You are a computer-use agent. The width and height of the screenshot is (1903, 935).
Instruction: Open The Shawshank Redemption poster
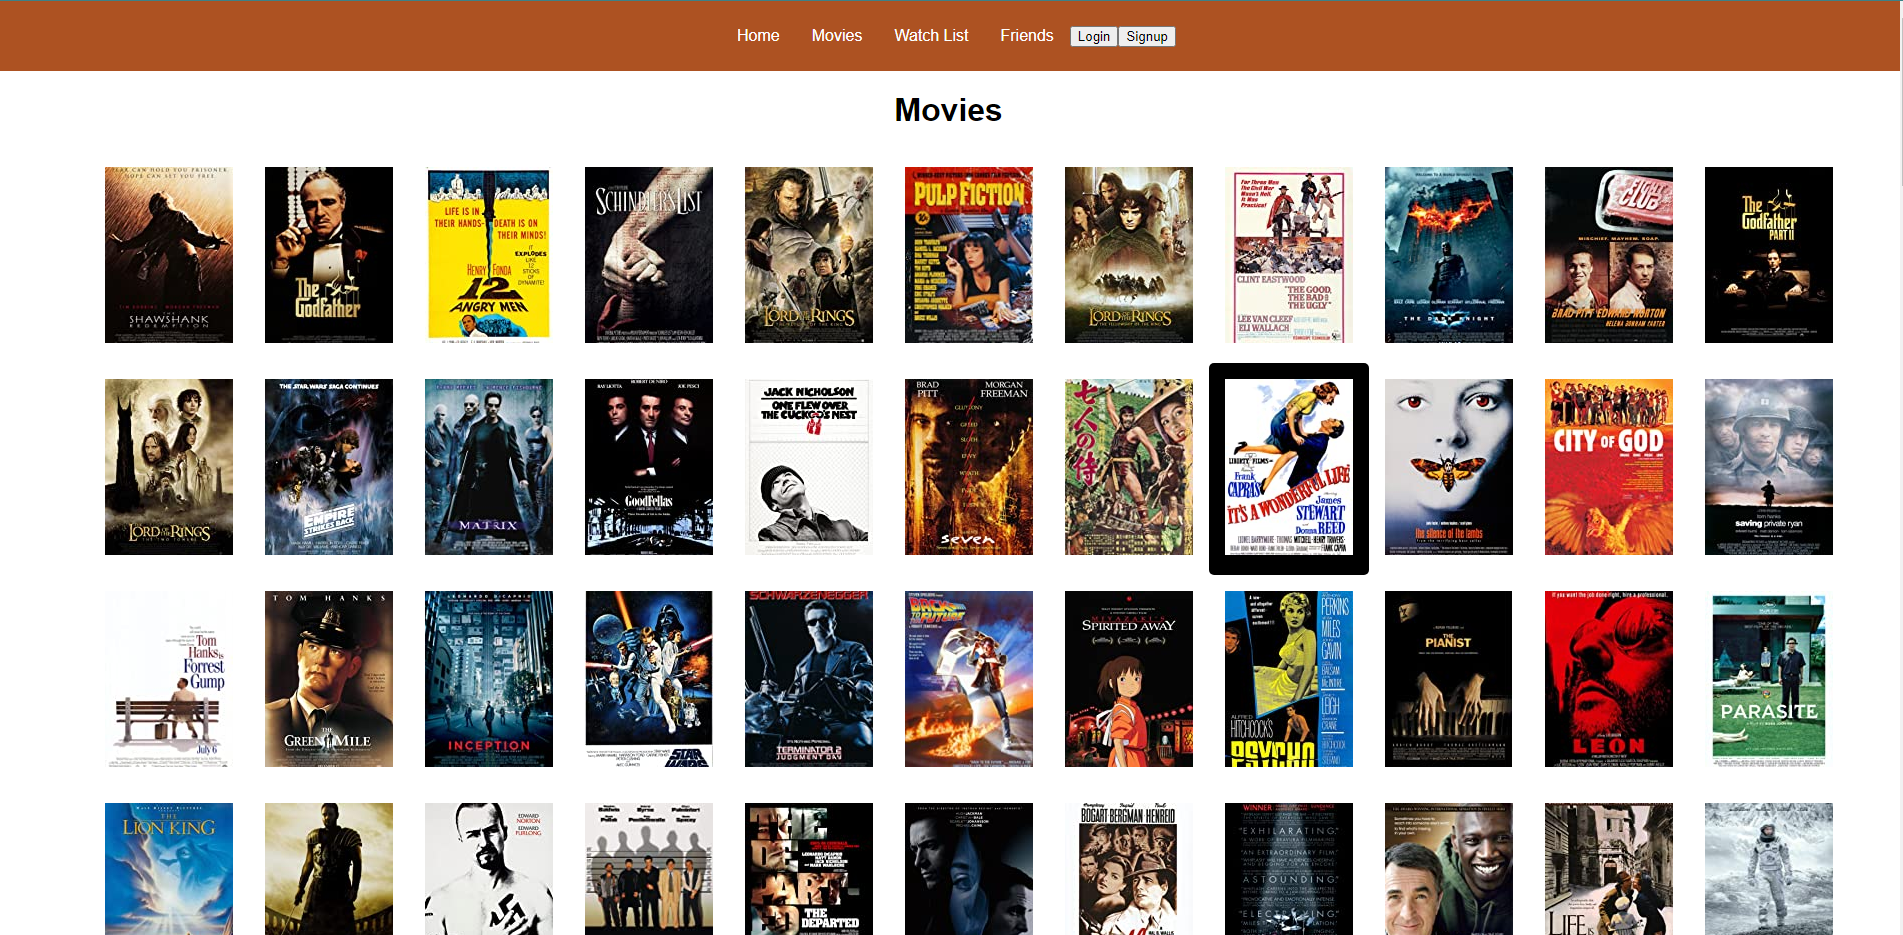[169, 255]
